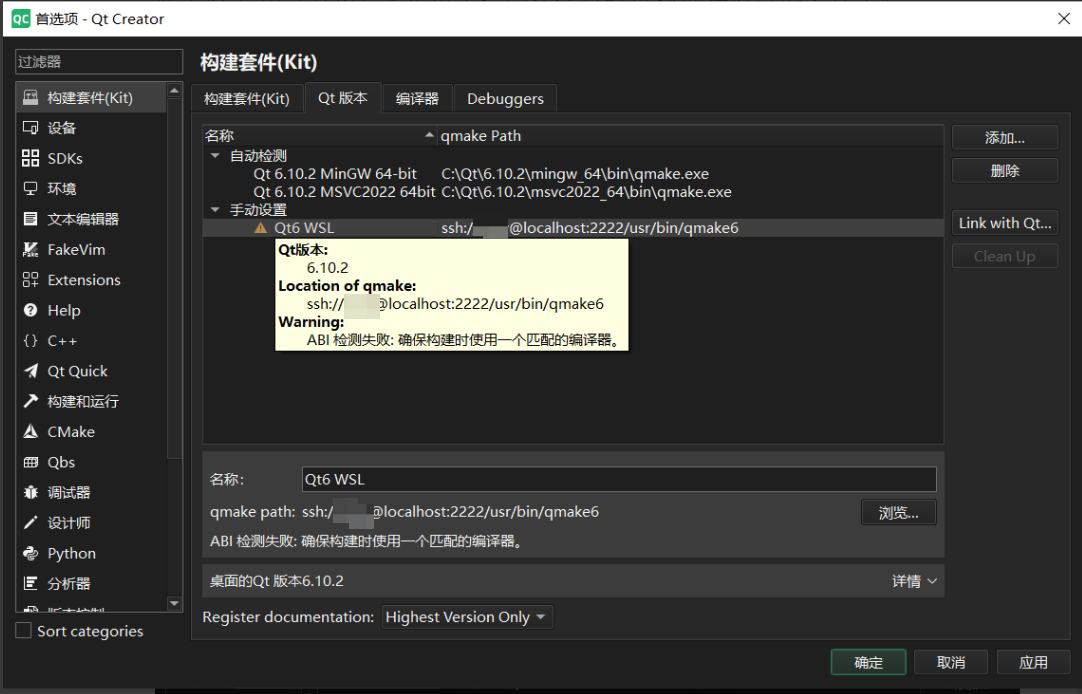Click the mingw_64 qmake.exe path cell
Screen dimensions: 1082x694
coord(575,174)
